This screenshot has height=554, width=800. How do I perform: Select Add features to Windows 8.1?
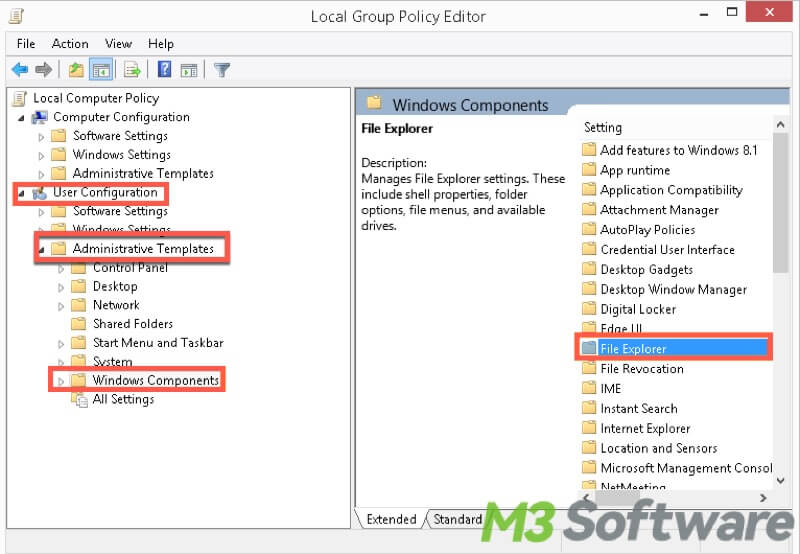point(679,150)
